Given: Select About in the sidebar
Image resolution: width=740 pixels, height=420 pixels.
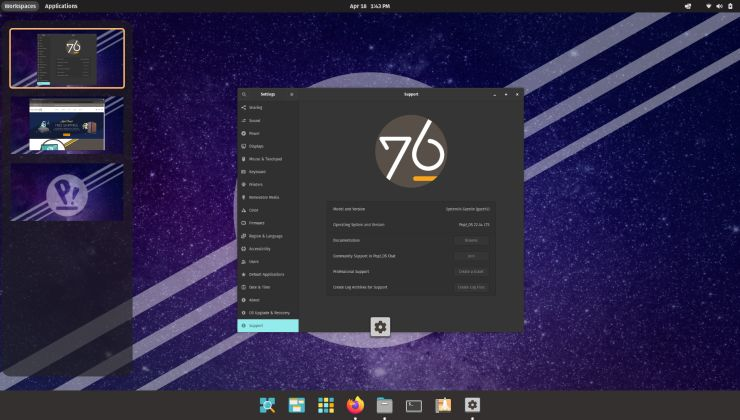Looking at the screenshot, I should 268,300.
